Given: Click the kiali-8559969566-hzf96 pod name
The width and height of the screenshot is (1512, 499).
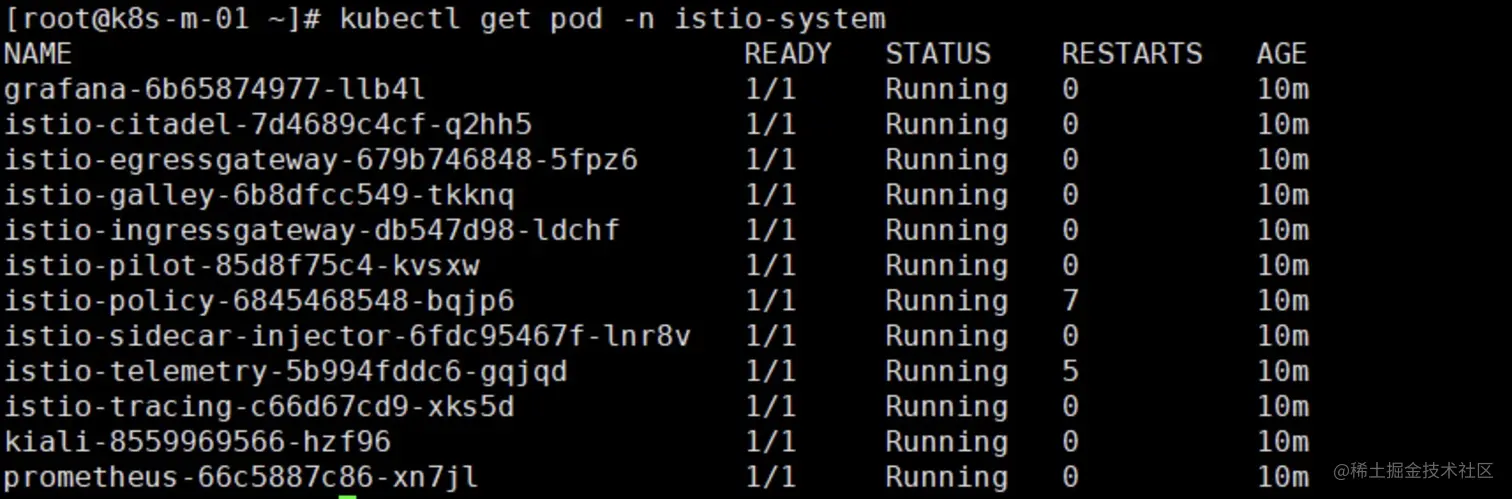Looking at the screenshot, I should pyautogui.click(x=197, y=442).
